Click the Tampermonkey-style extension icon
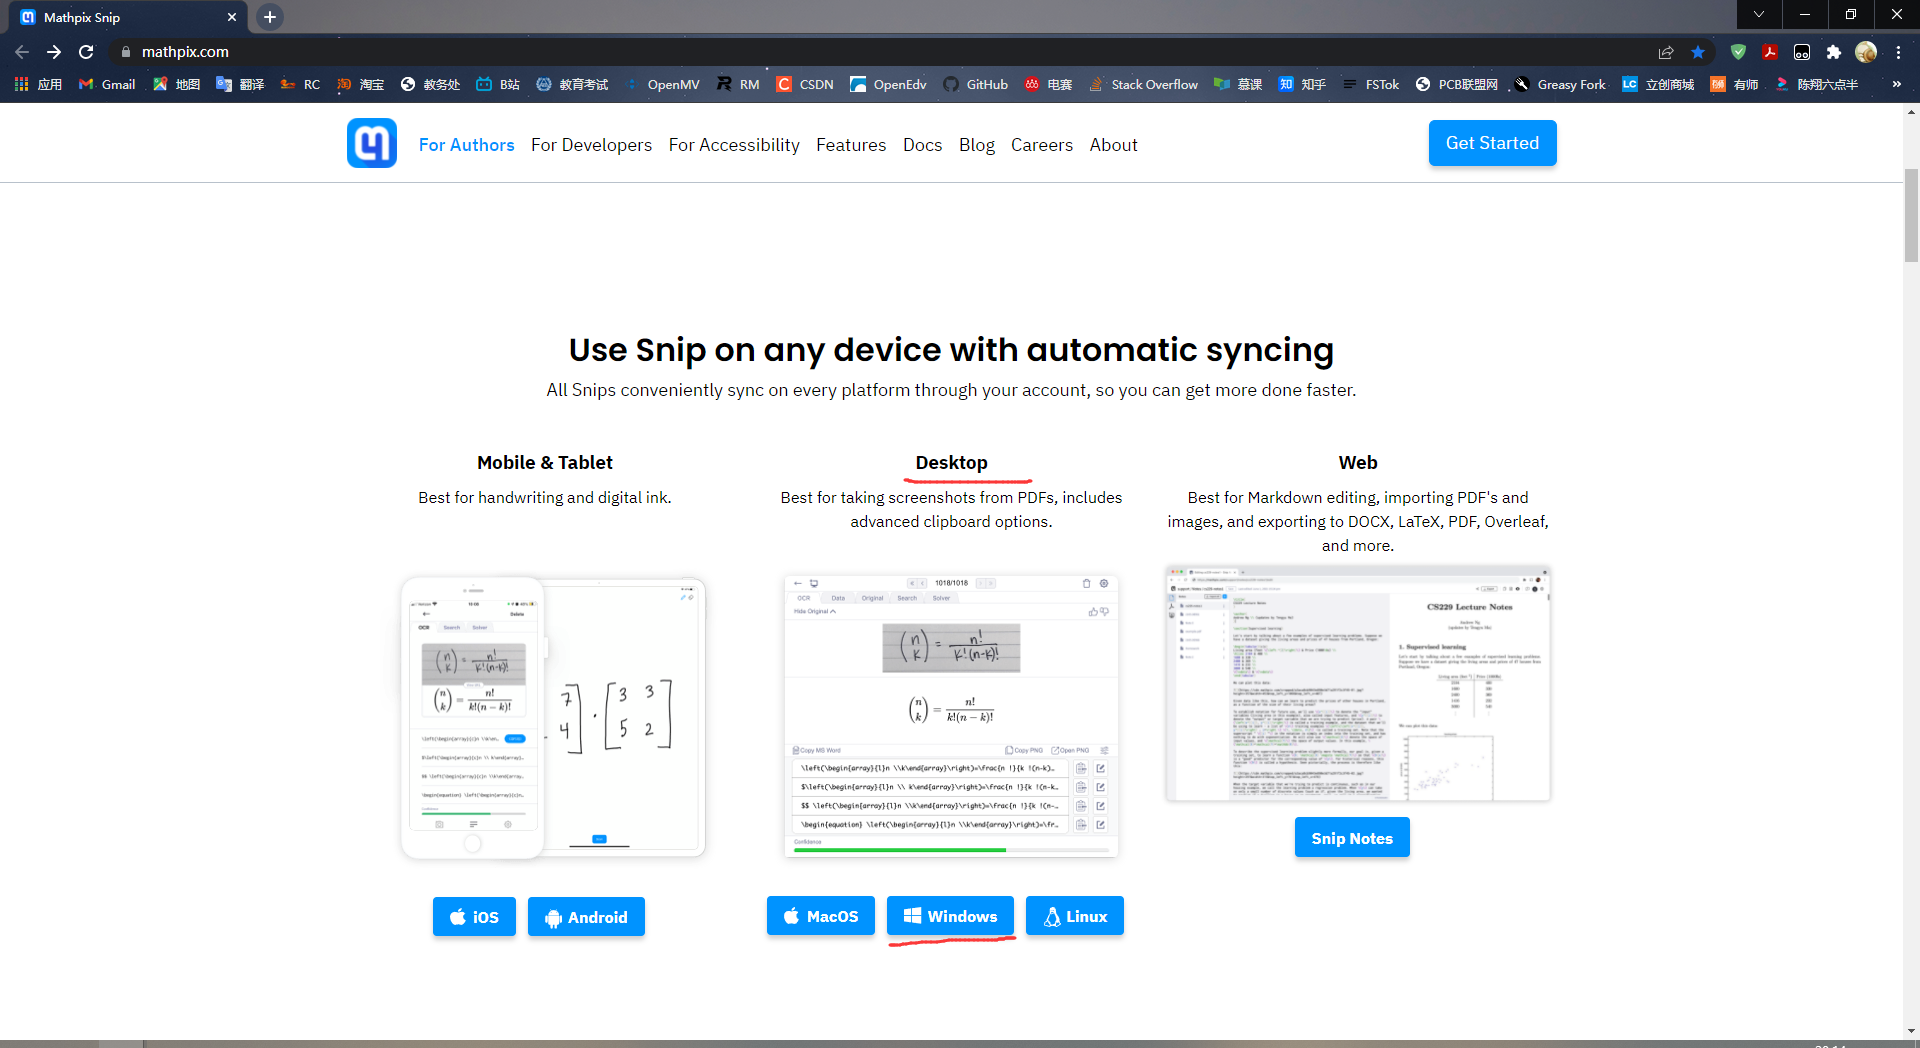 [x=1802, y=52]
